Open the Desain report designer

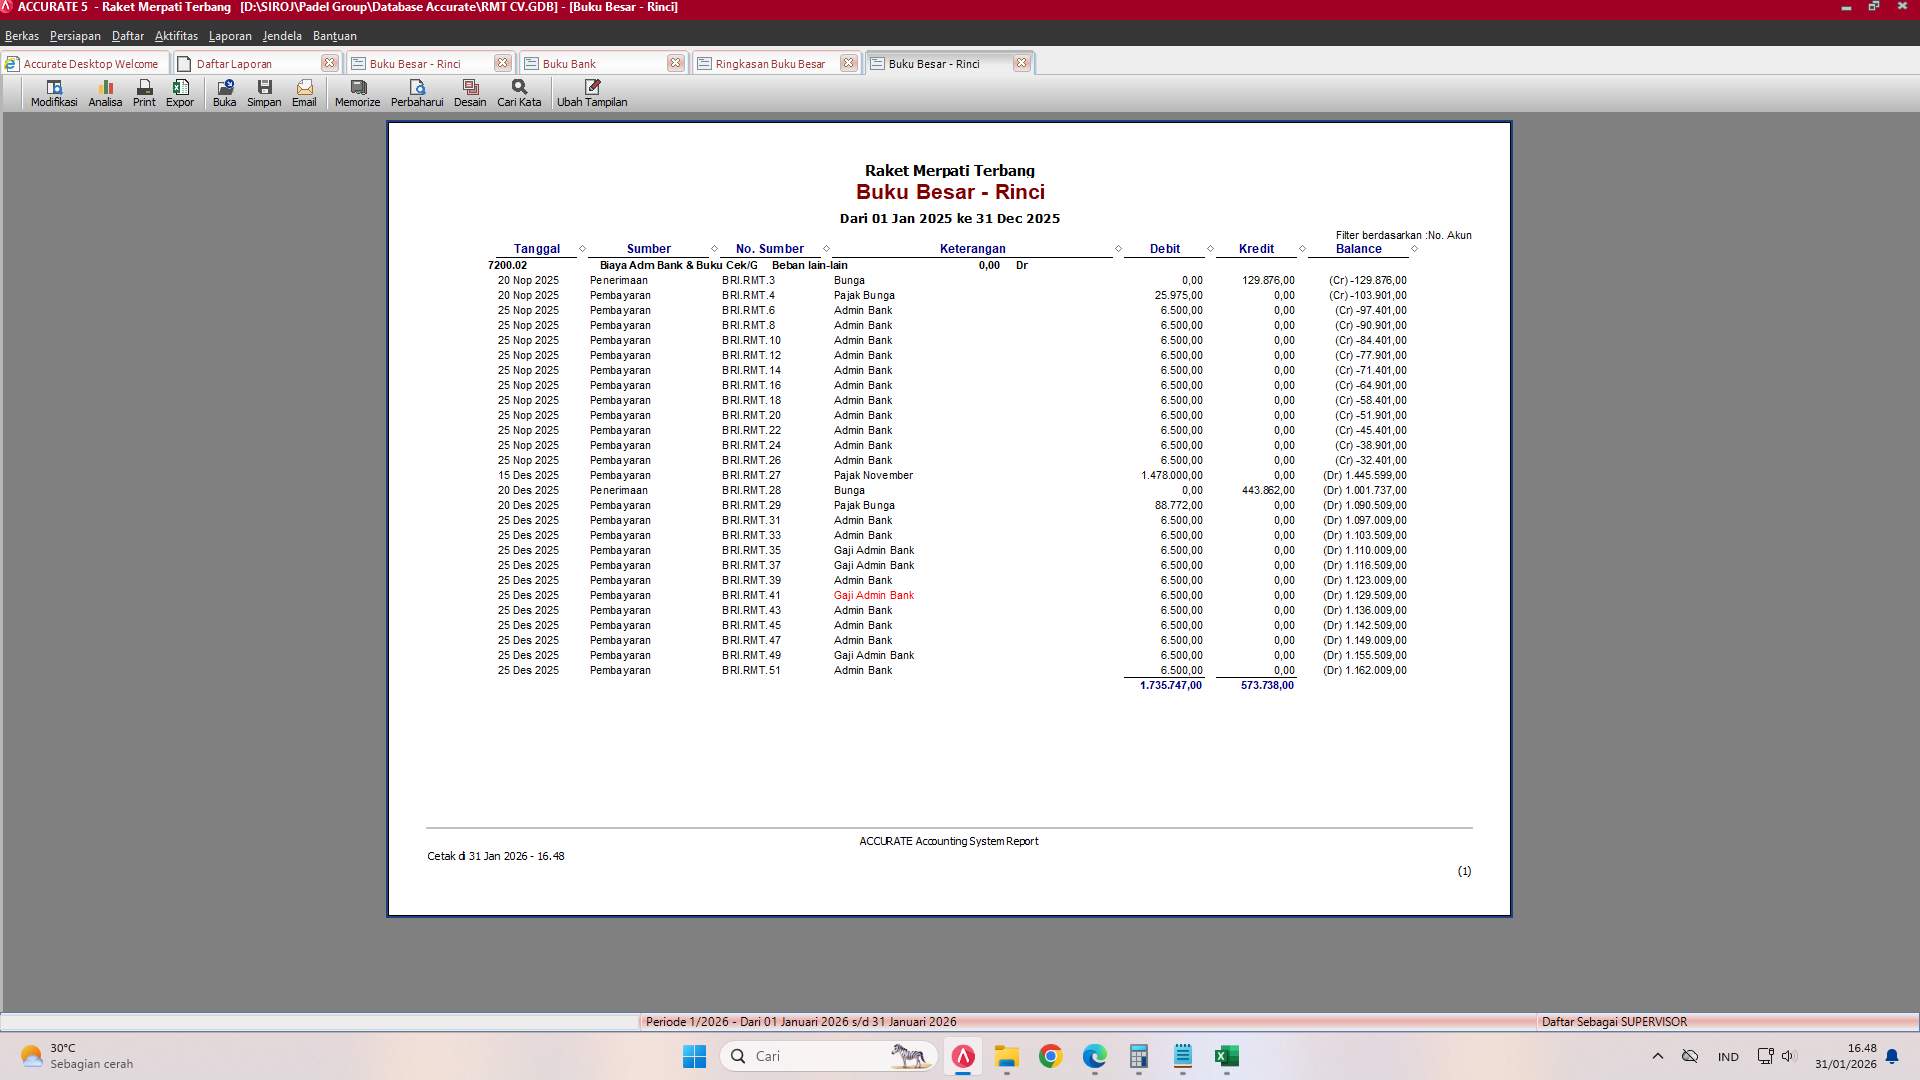click(x=469, y=93)
